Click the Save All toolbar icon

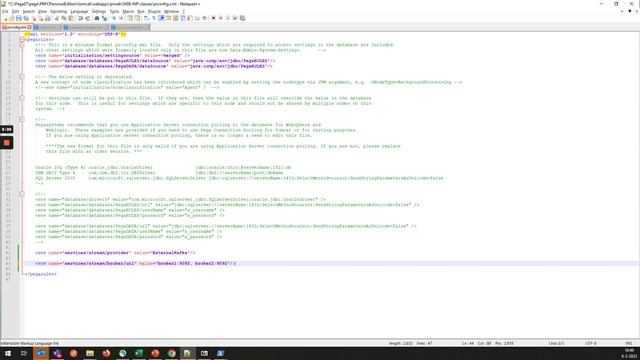click(x=26, y=18)
